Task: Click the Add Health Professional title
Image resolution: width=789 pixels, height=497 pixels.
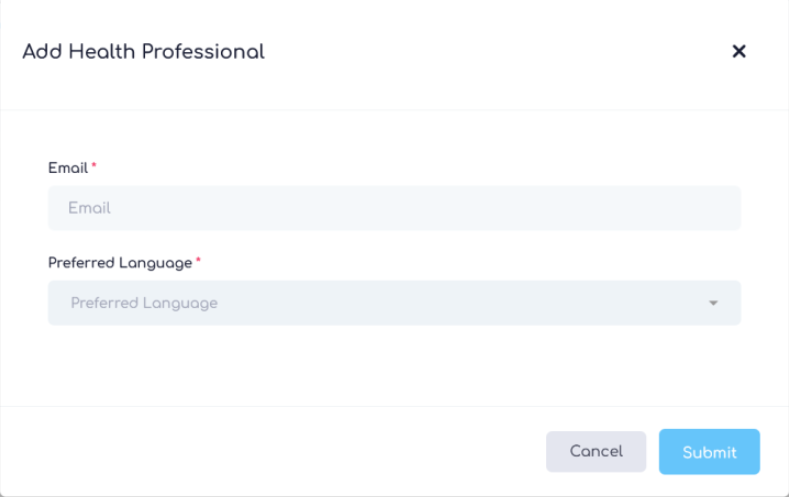Action: 143,51
